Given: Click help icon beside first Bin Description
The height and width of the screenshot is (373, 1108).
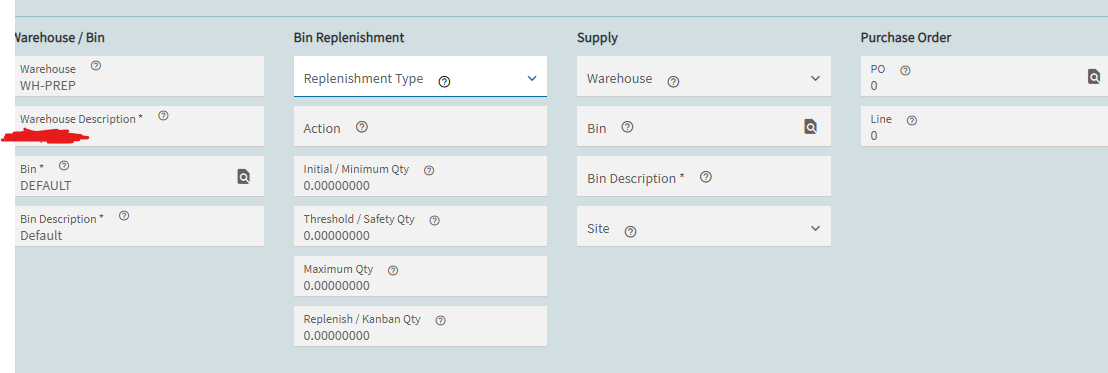Looking at the screenshot, I should 124,215.
